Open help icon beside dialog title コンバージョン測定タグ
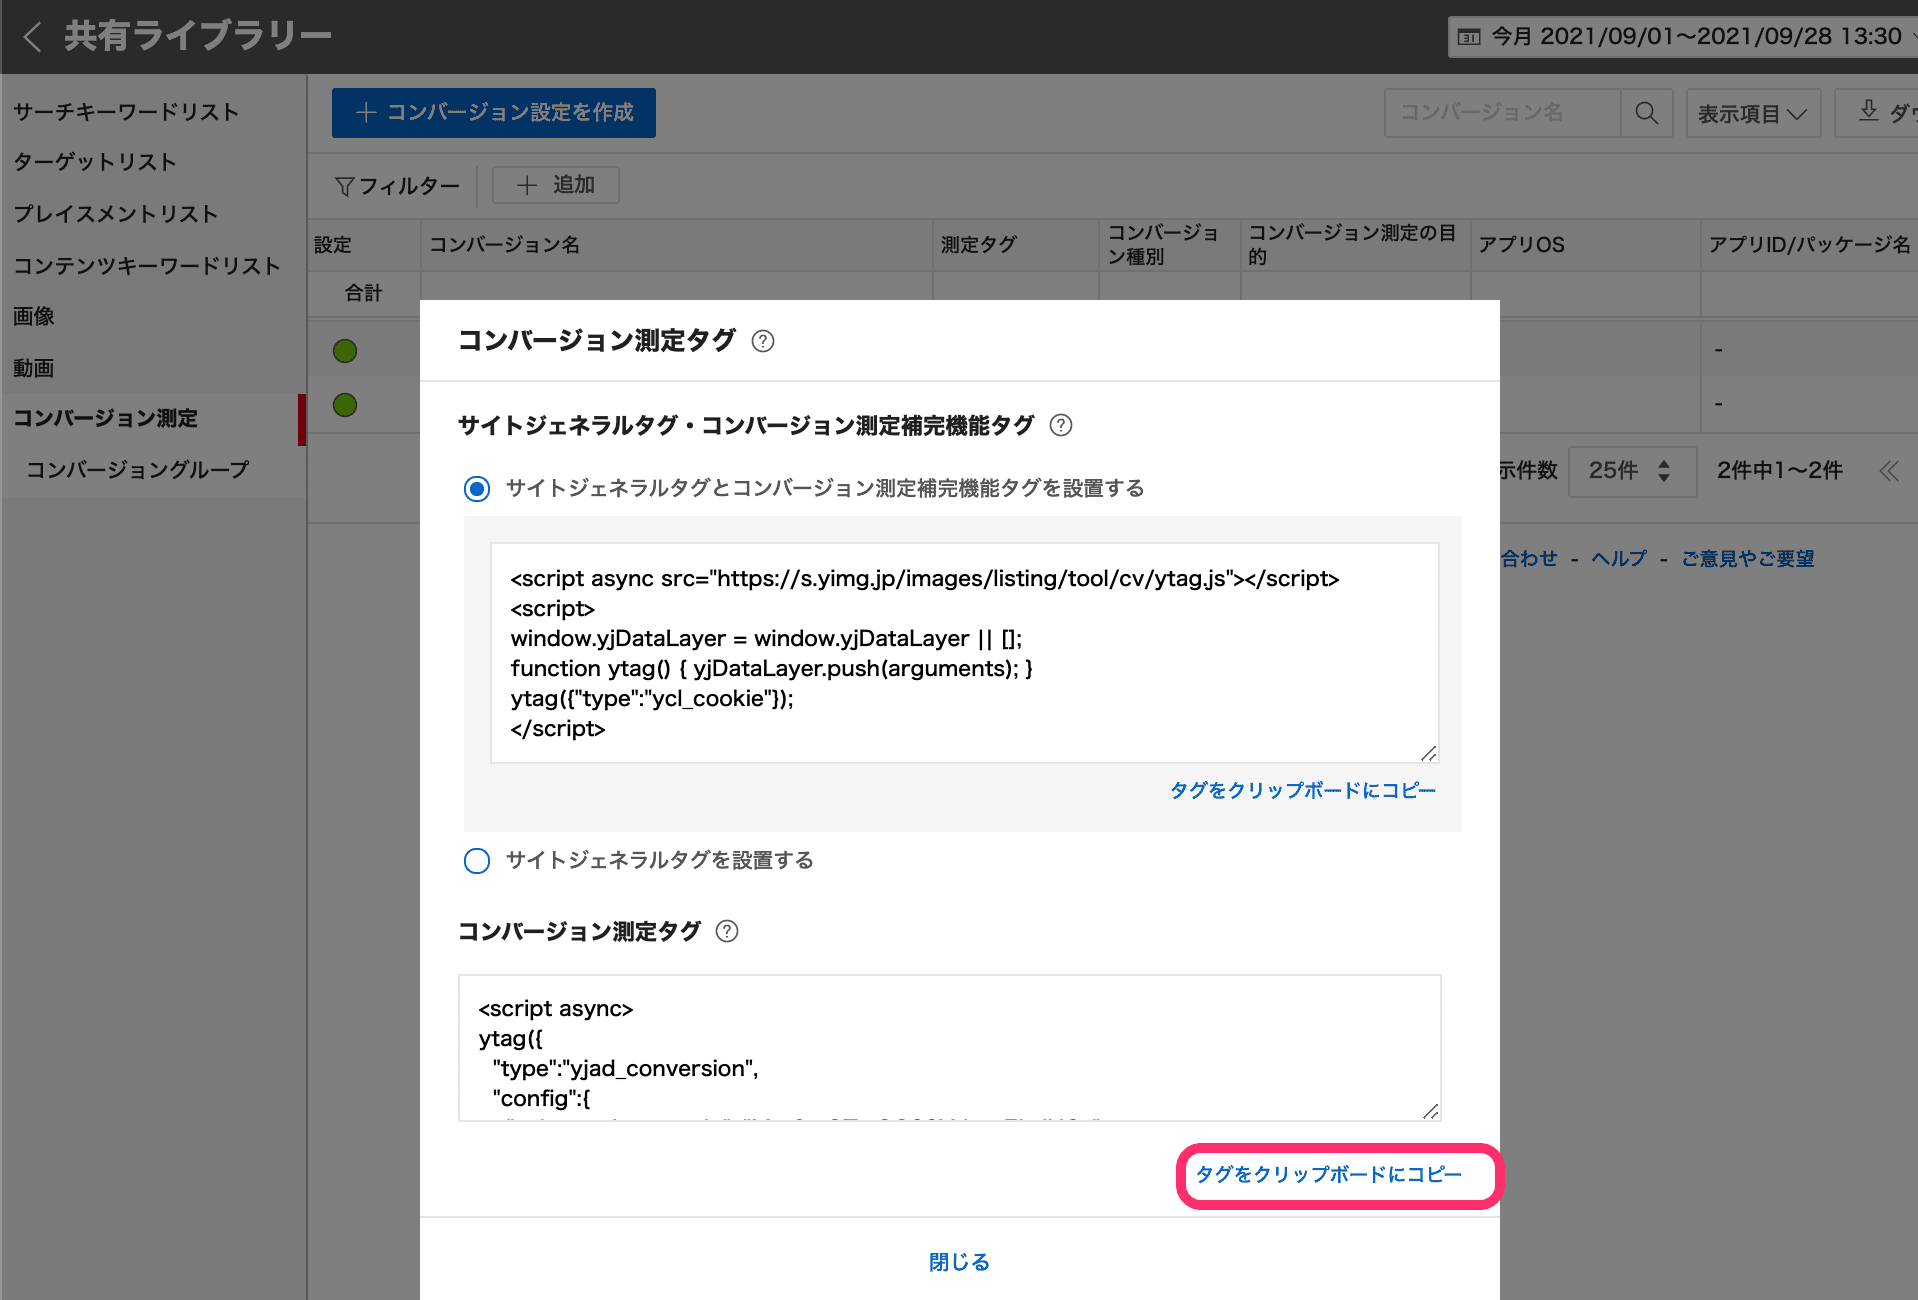 763,341
